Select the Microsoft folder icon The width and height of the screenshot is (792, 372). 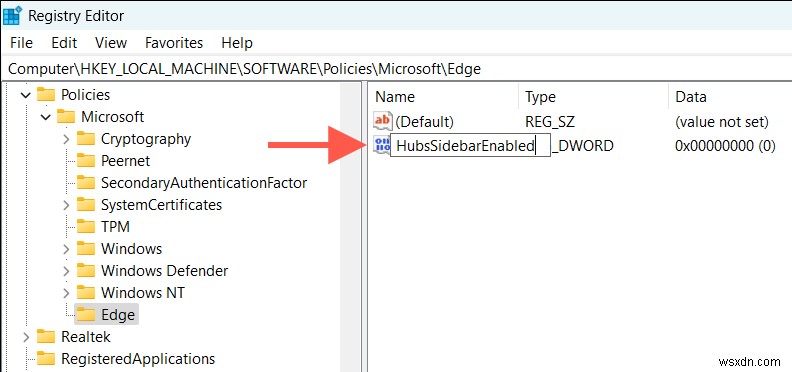tap(66, 117)
